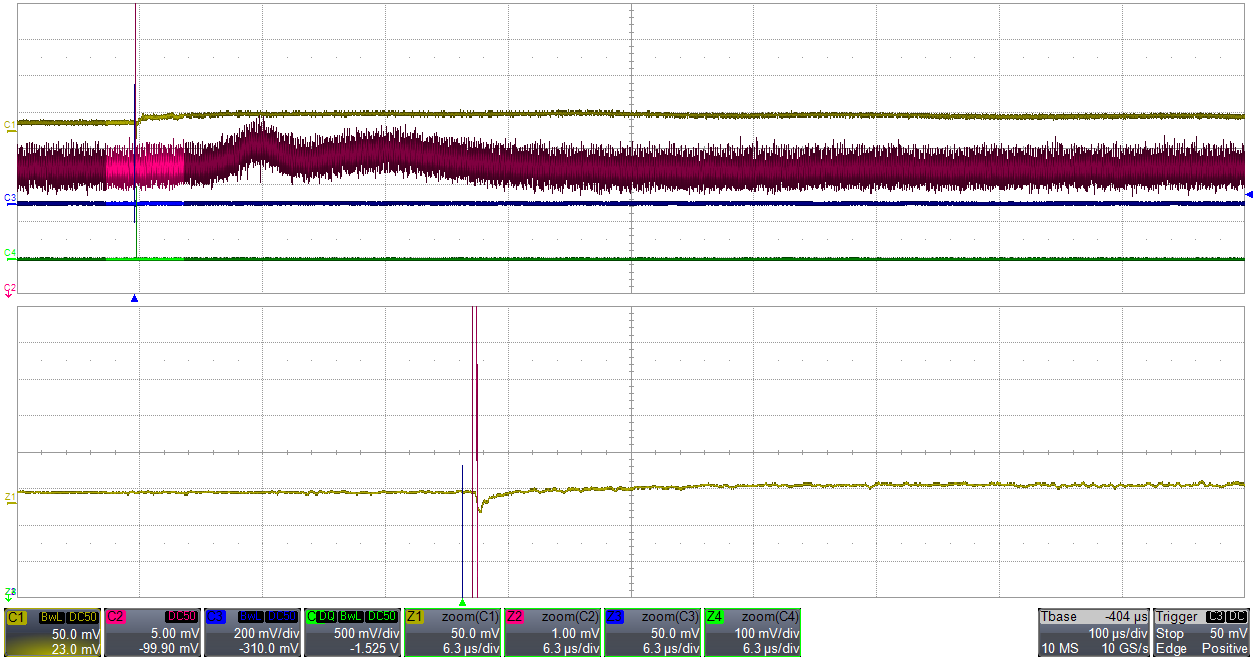The height and width of the screenshot is (658, 1255).
Task: Select the green zoom position marker below lower grid
Action: click(x=462, y=602)
